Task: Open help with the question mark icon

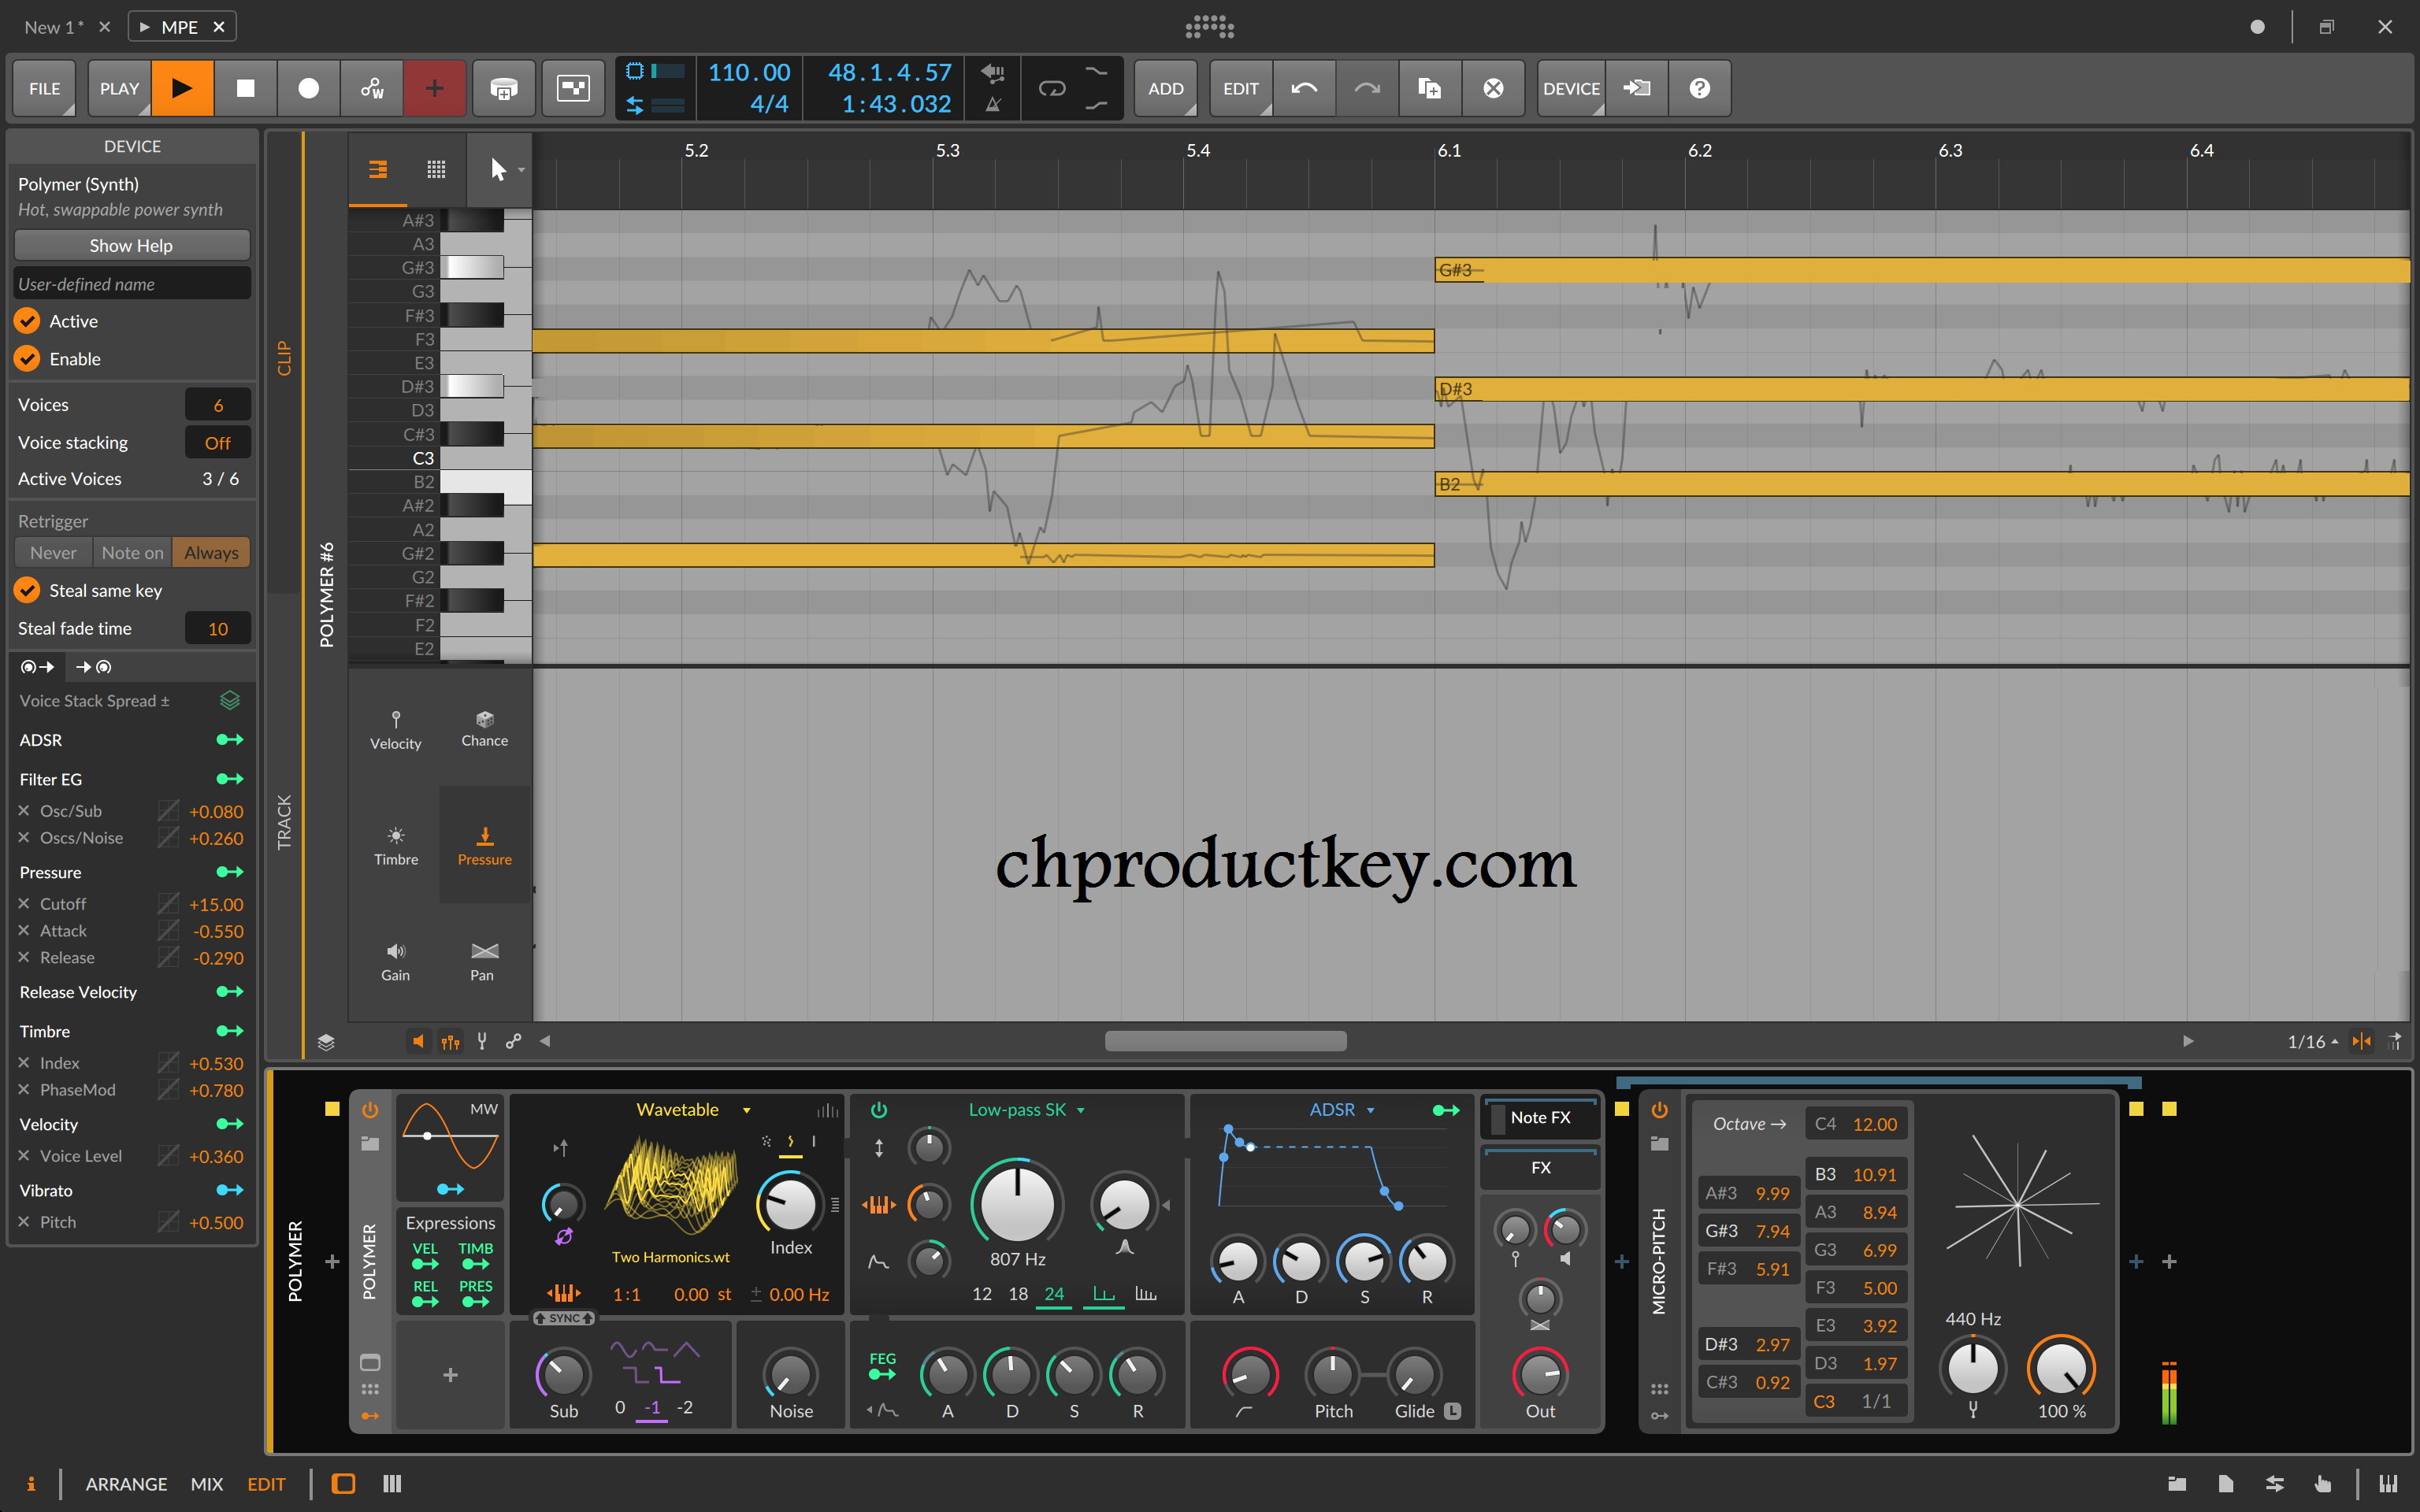Action: [x=1699, y=88]
